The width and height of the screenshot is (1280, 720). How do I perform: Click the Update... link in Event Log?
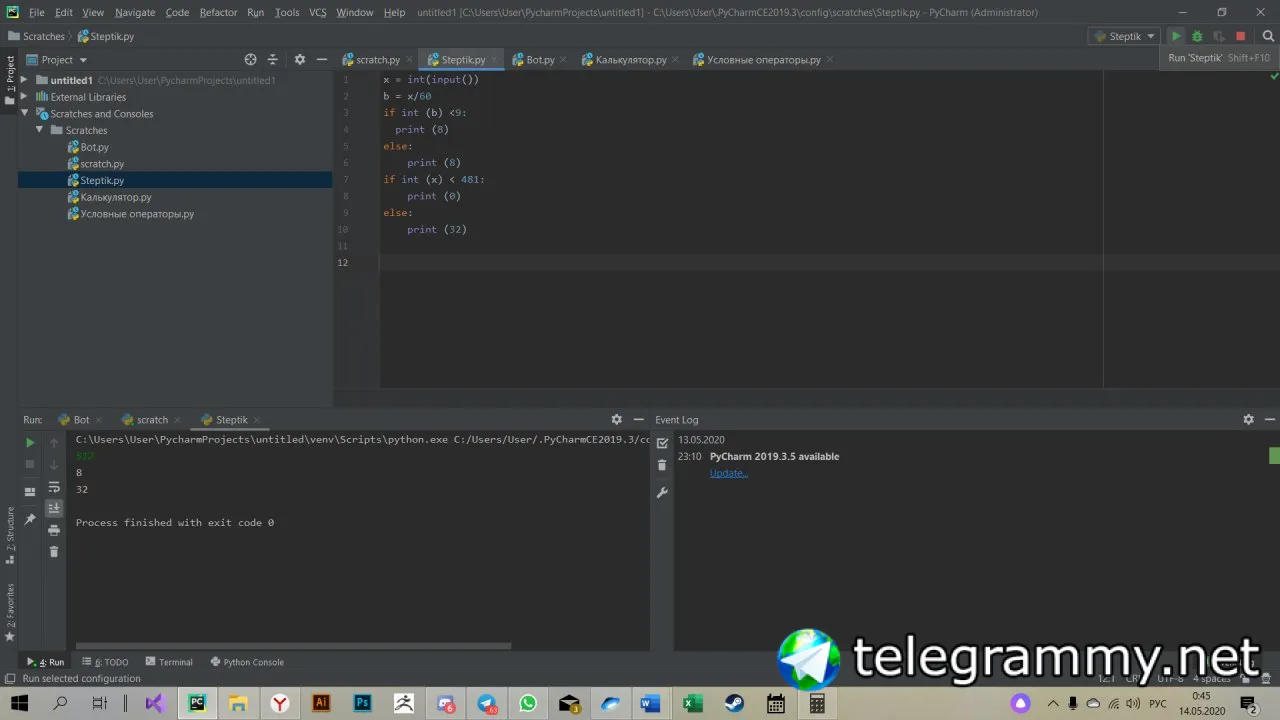click(x=728, y=473)
